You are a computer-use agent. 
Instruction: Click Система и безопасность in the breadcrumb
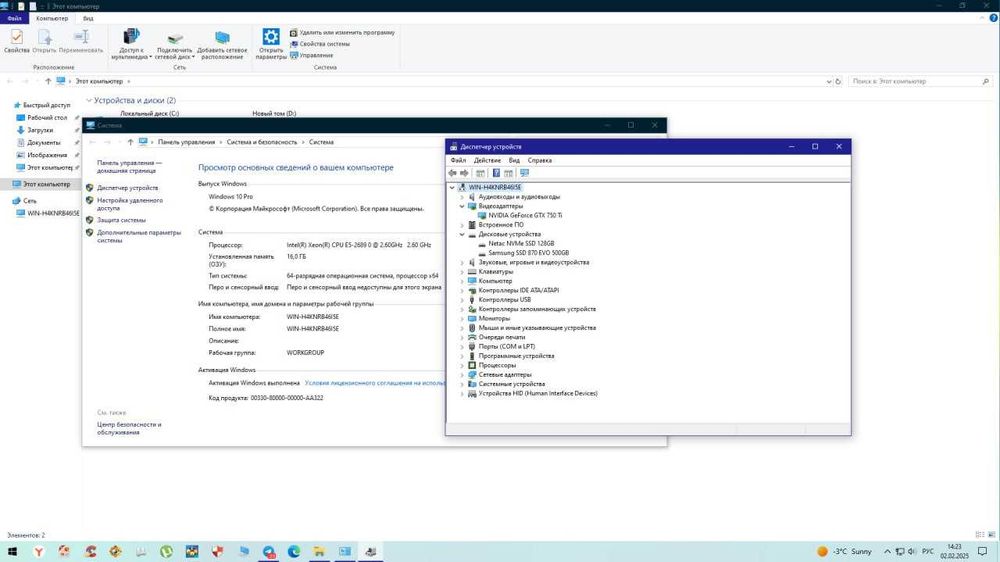[x=261, y=142]
